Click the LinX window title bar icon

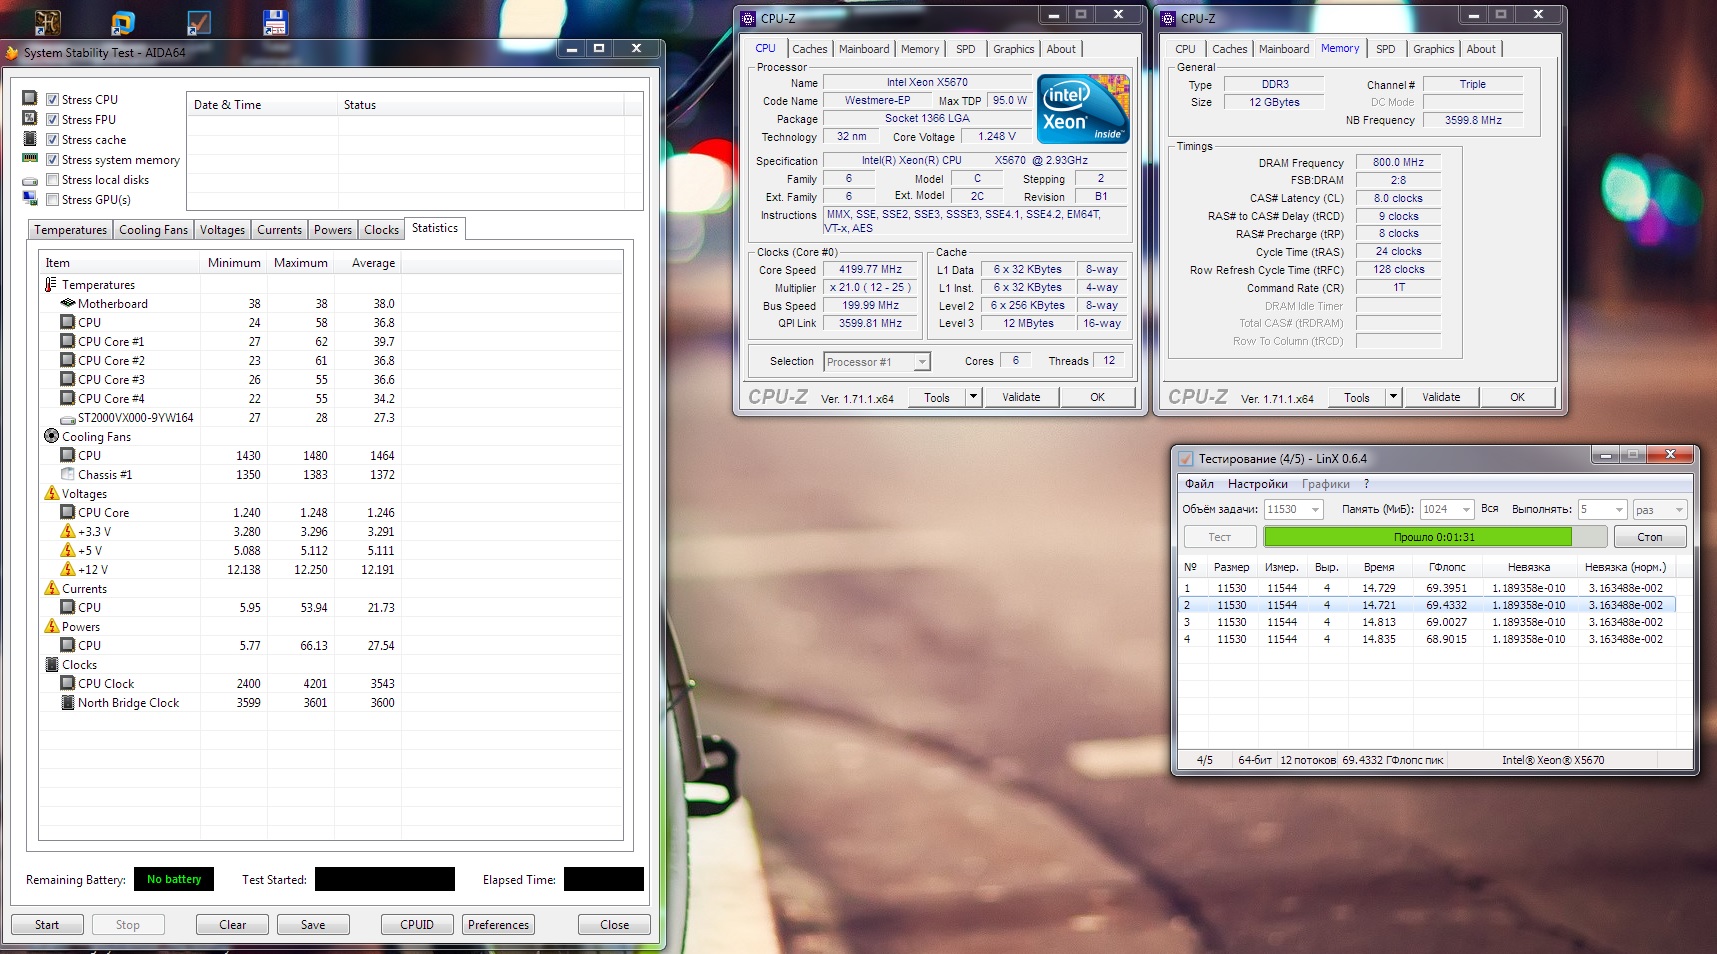(1186, 459)
